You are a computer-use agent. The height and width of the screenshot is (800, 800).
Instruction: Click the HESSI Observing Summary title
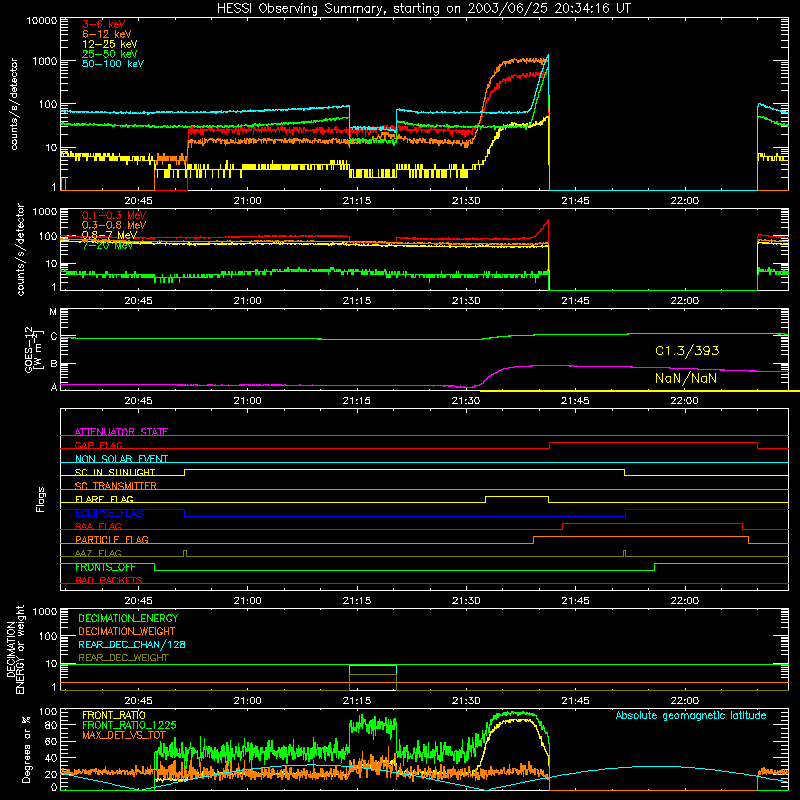[423, 9]
